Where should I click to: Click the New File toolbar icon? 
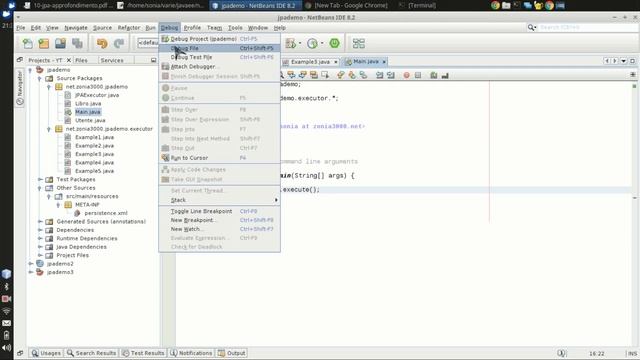(28, 43)
